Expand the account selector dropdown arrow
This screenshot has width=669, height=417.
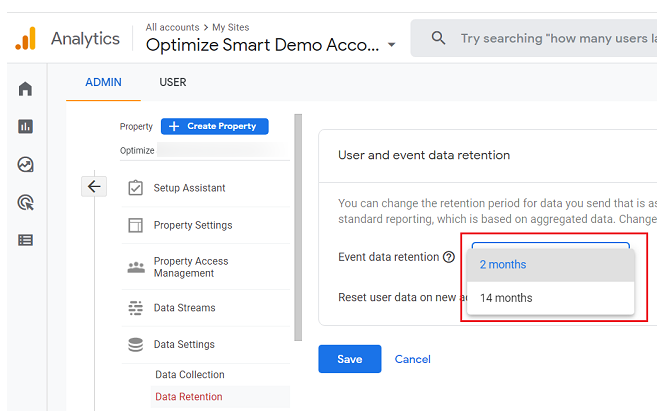pyautogui.click(x=391, y=45)
